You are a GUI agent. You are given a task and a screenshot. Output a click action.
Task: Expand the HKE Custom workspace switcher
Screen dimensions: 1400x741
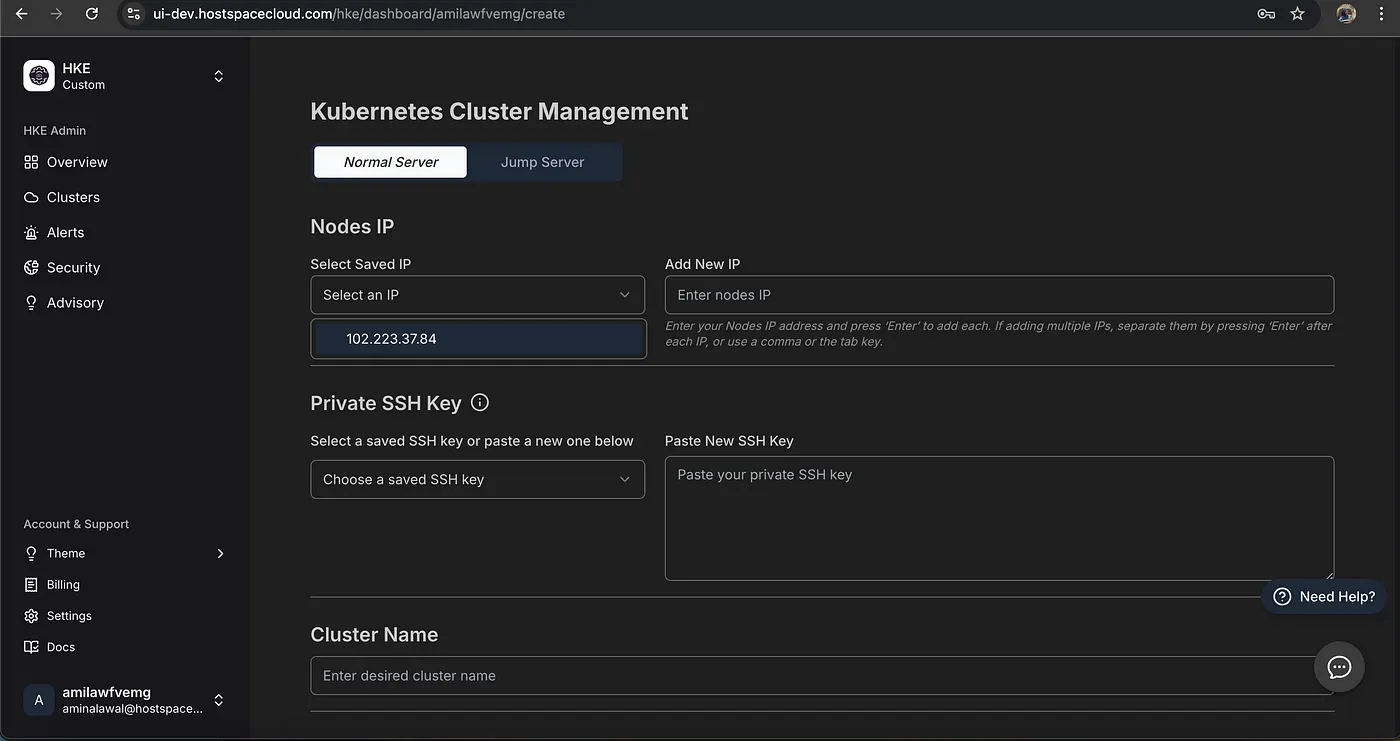tap(218, 76)
